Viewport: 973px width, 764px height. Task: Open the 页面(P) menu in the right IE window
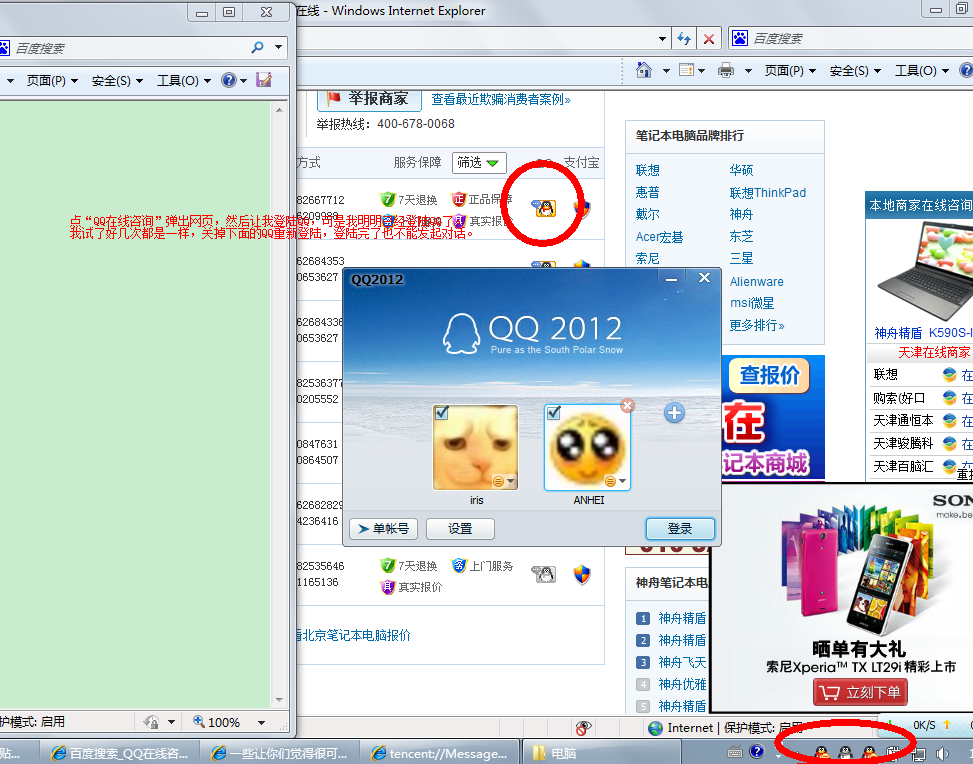pos(790,71)
